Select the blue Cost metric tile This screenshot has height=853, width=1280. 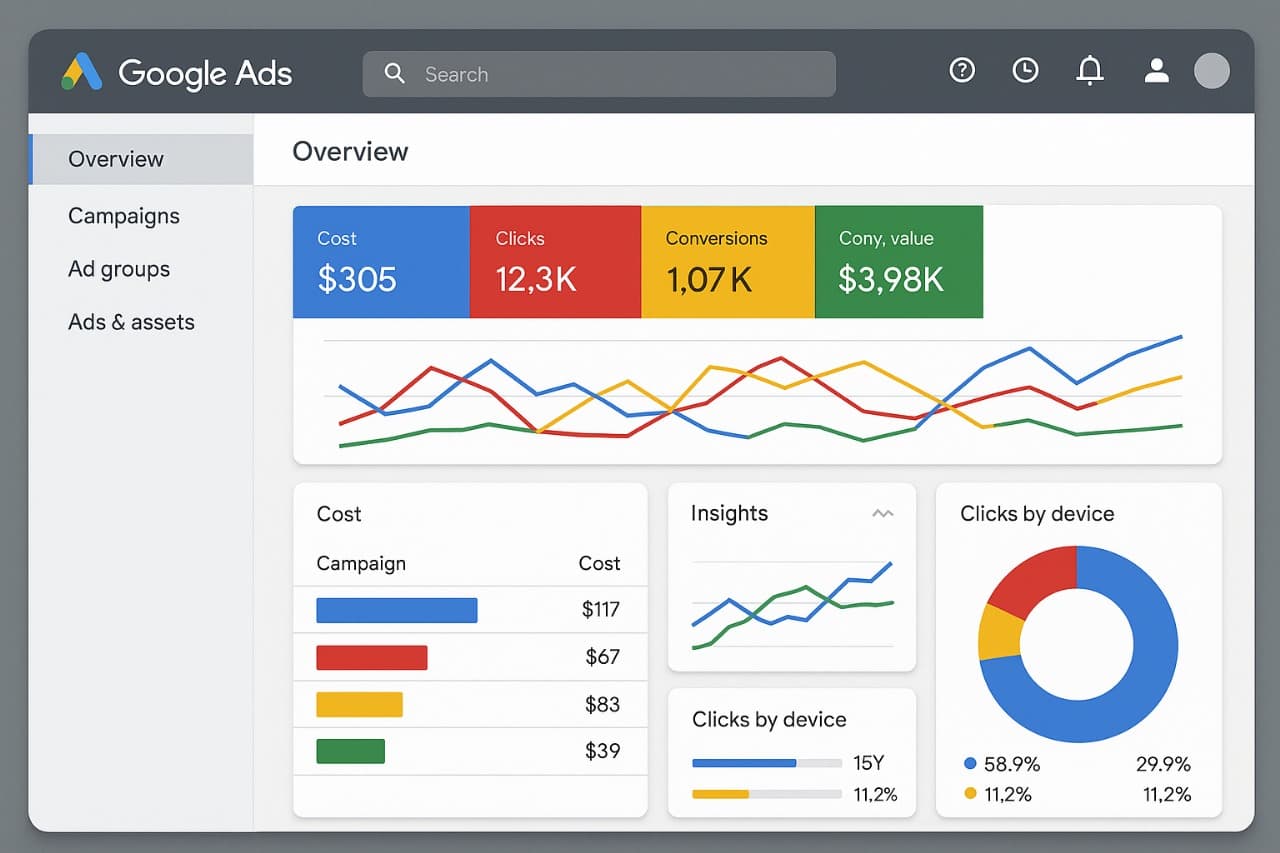click(381, 262)
